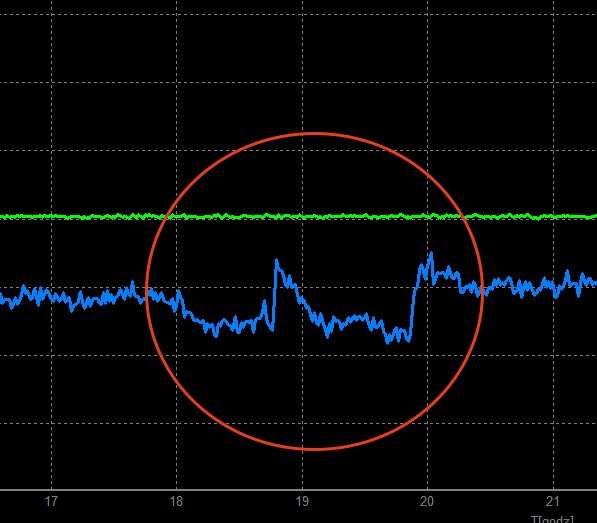Click the hour 21 axis label
Viewport: 597px width, 523px height.
[x=552, y=501]
